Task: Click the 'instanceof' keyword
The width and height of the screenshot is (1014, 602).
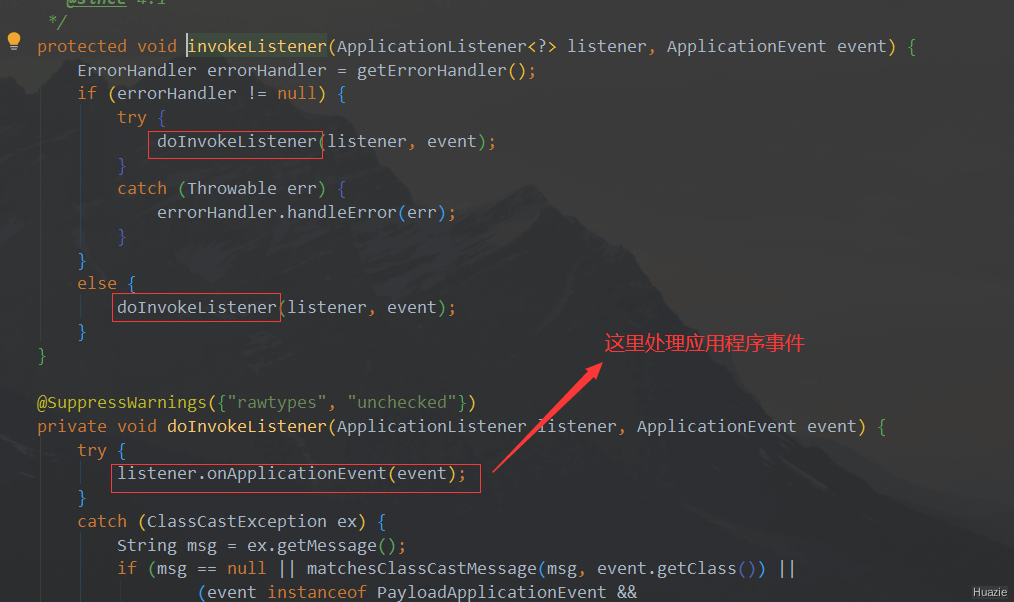Action: coord(317,592)
